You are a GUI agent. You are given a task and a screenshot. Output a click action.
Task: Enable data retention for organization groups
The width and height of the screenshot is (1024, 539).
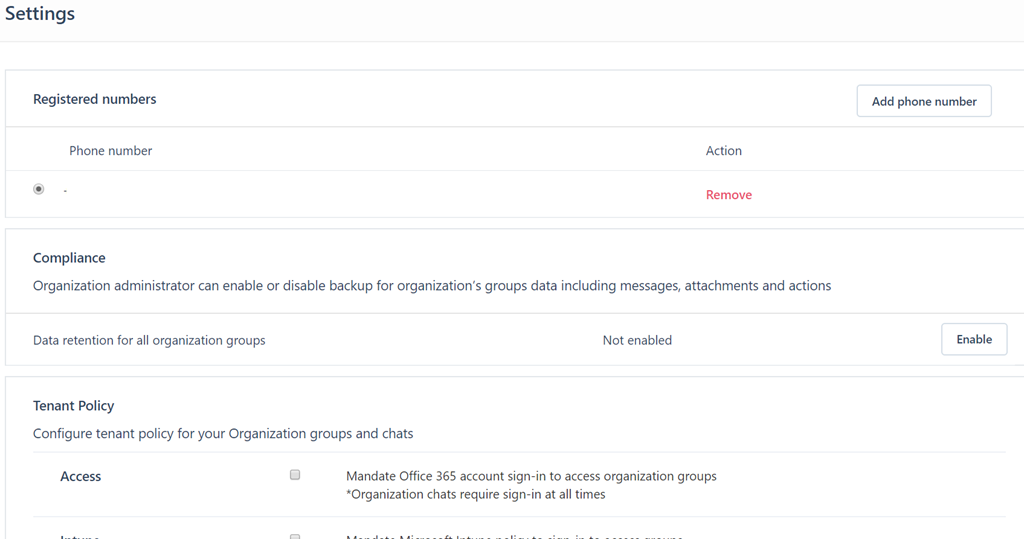[973, 339]
